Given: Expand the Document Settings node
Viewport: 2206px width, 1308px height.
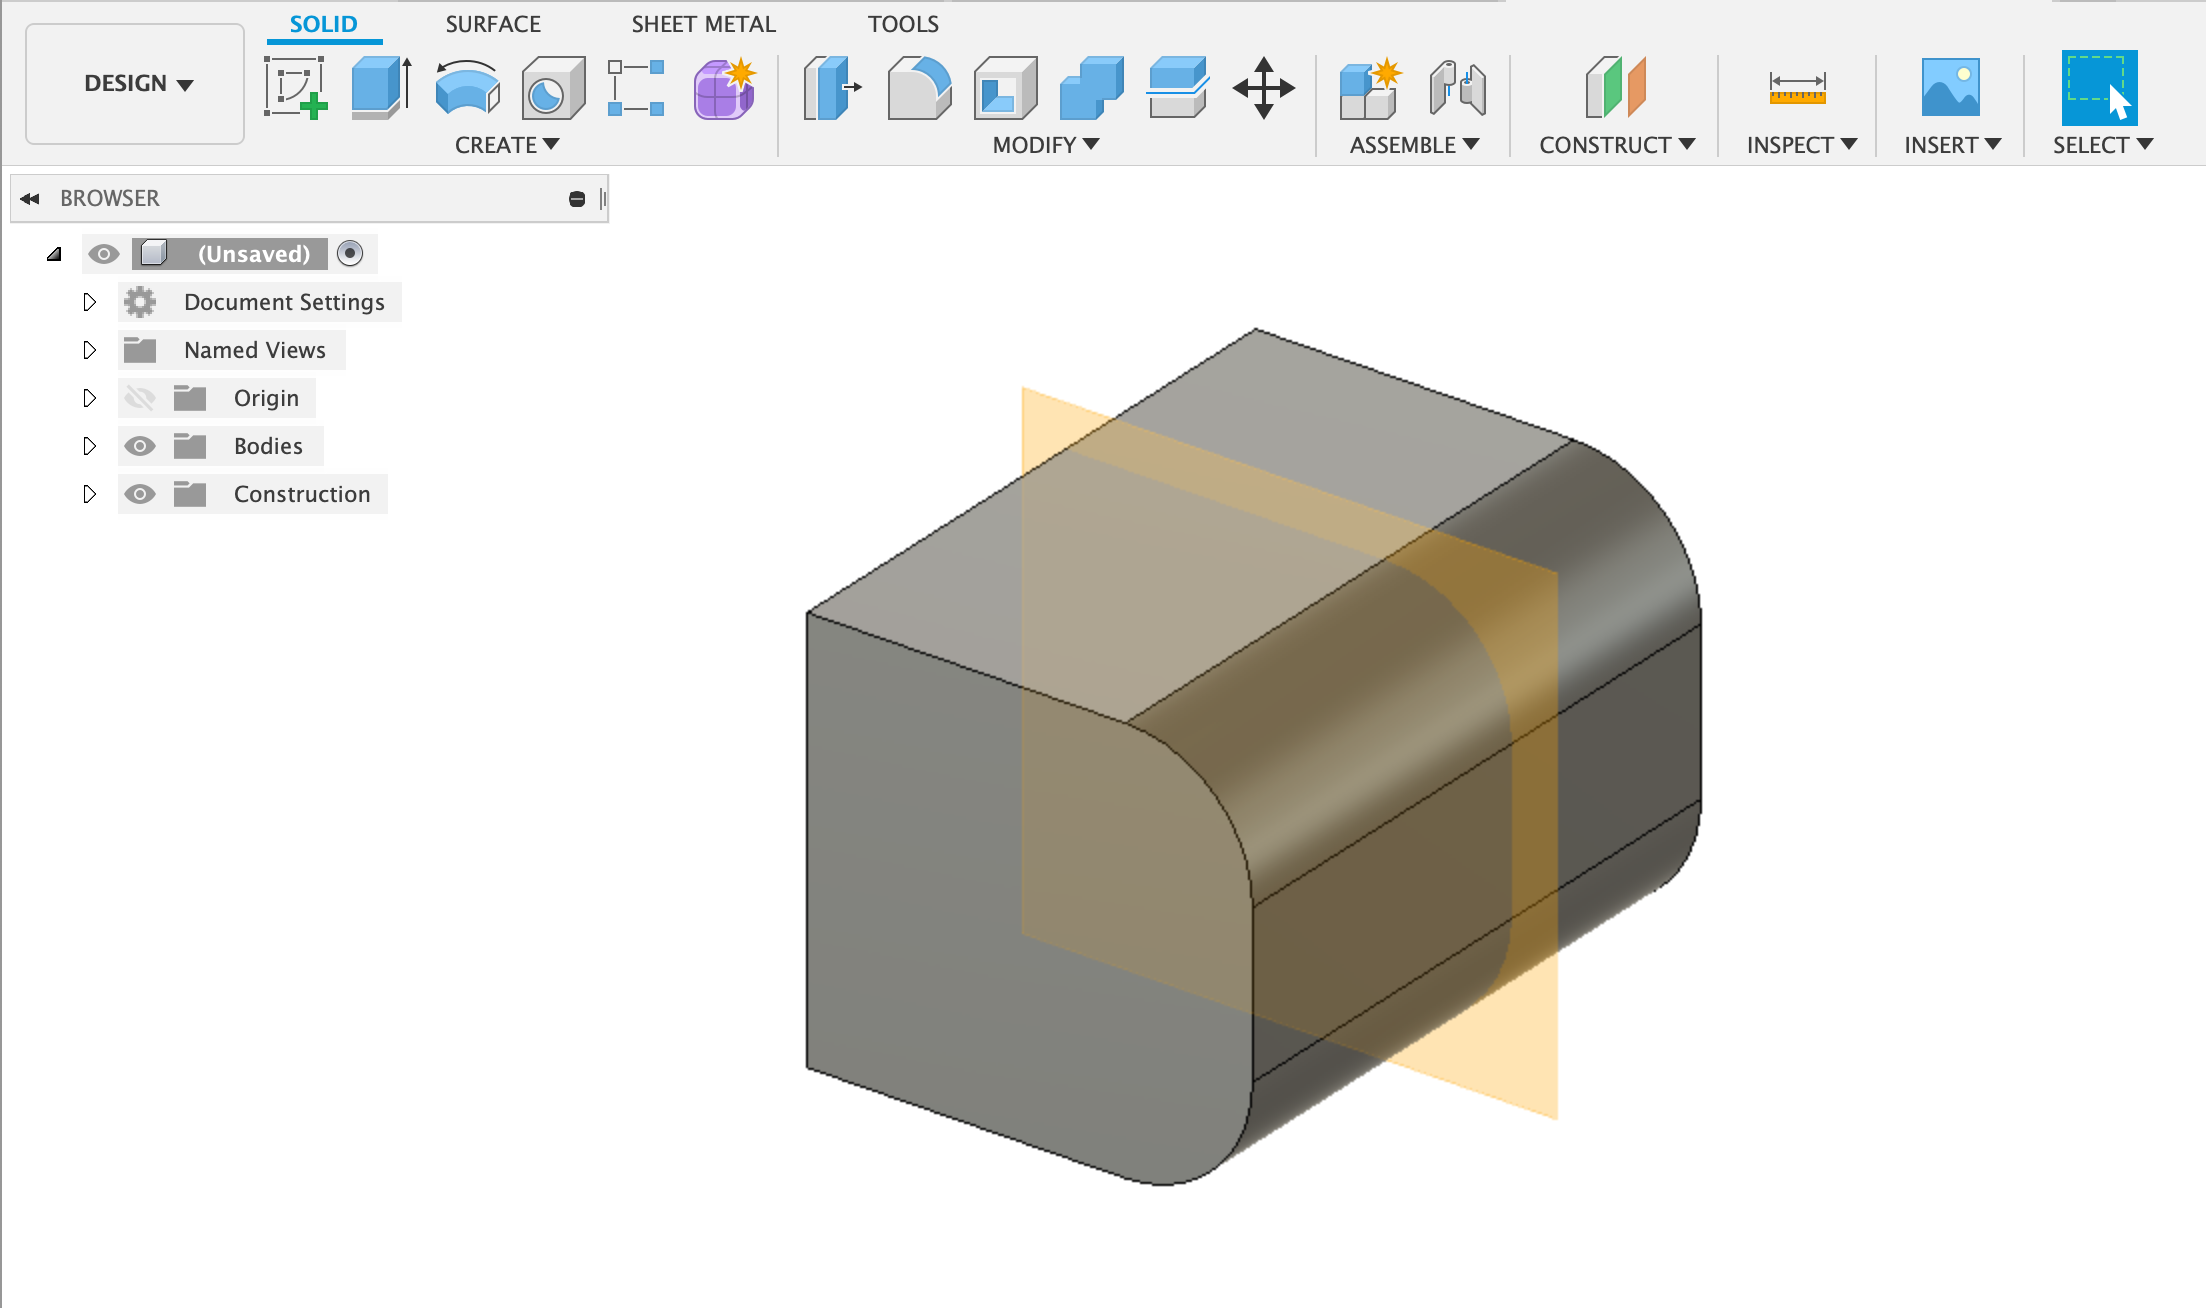Looking at the screenshot, I should click(x=89, y=302).
